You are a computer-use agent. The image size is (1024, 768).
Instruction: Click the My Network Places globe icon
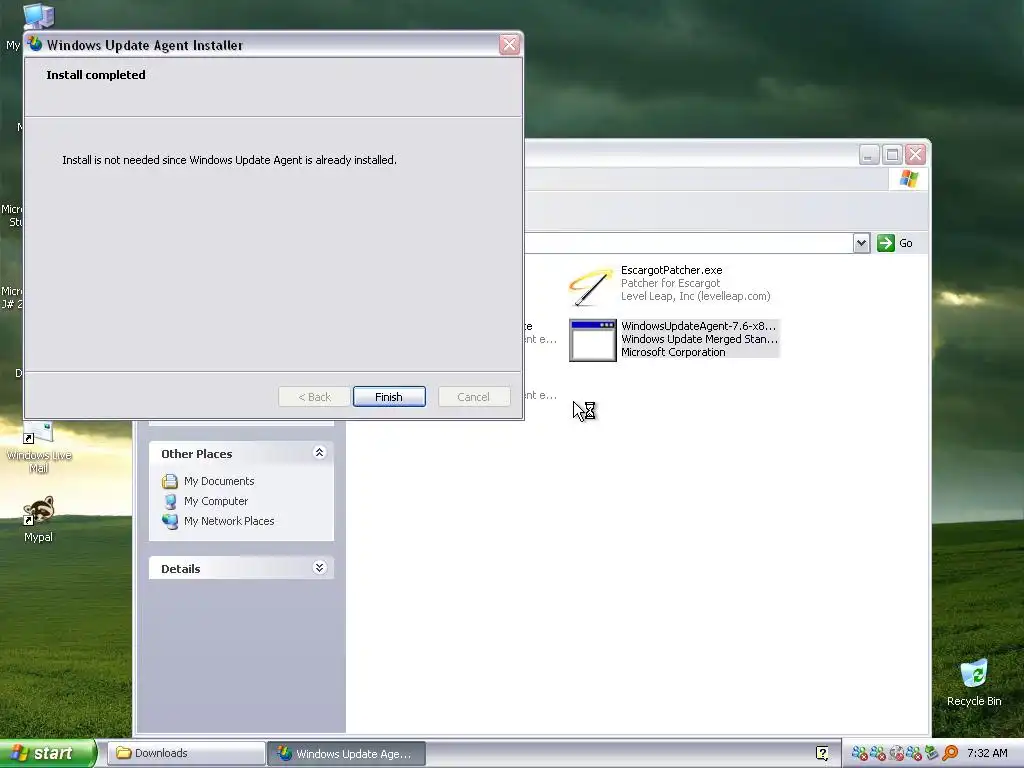[x=170, y=521]
